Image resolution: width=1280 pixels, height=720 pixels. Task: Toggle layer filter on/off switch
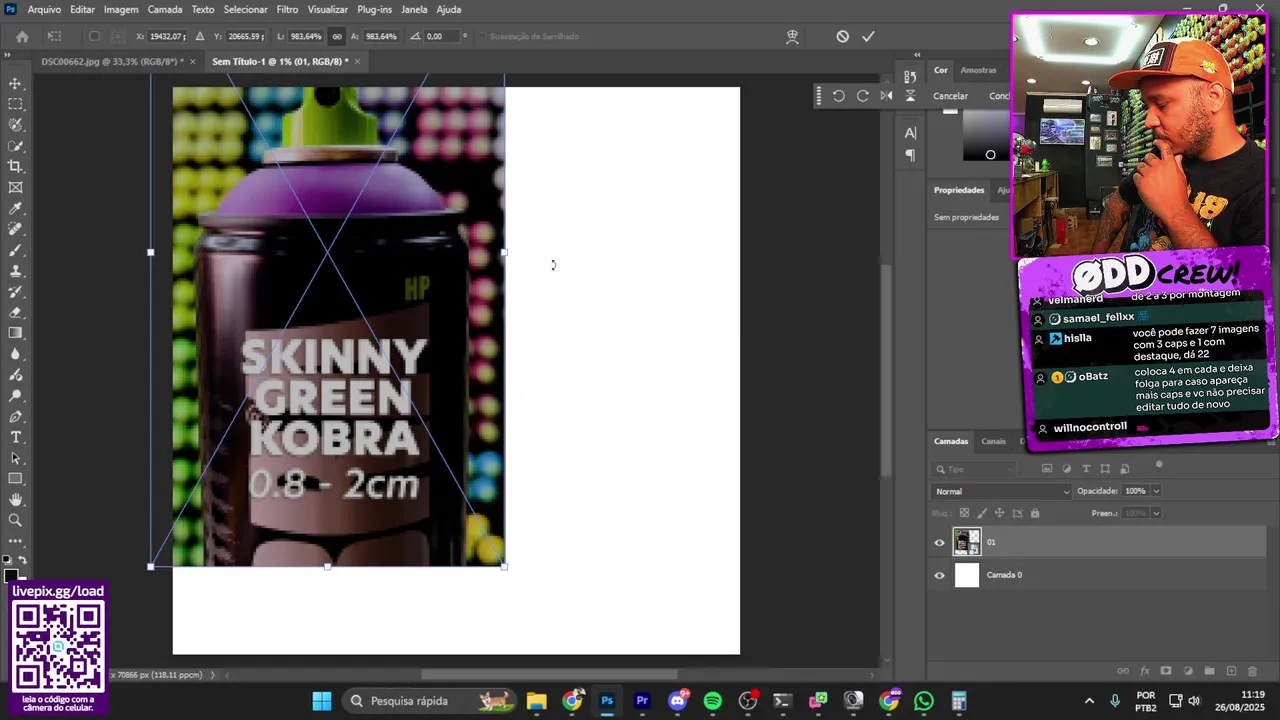coord(1159,465)
